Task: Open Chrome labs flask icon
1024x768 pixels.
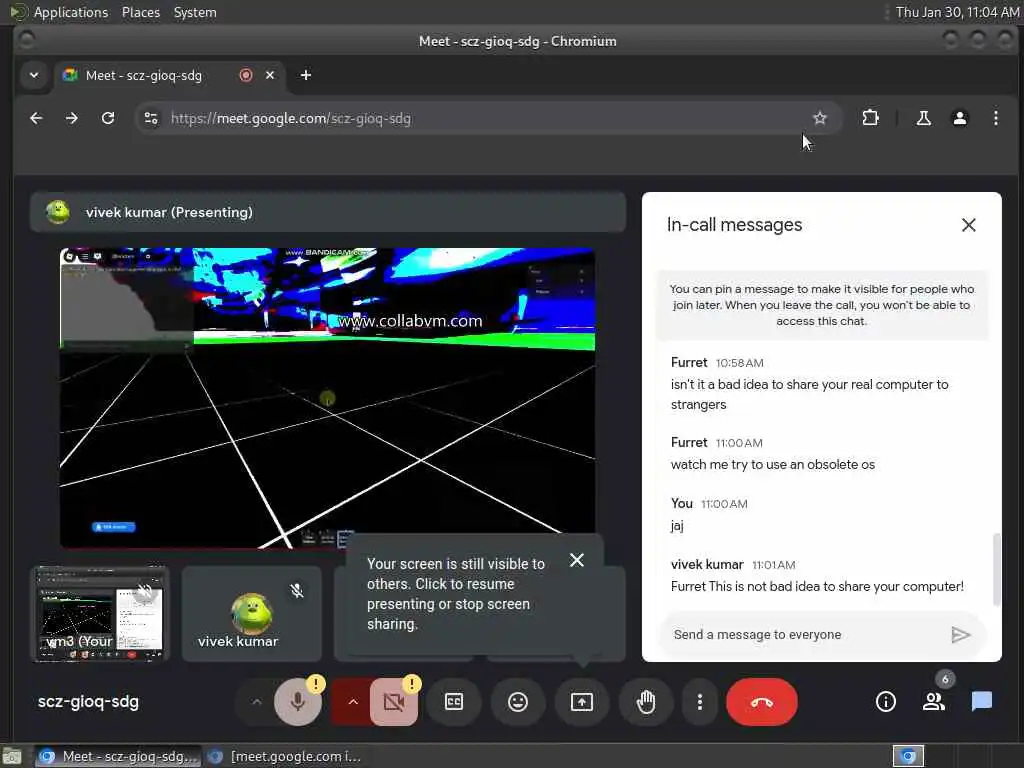Action: [923, 118]
